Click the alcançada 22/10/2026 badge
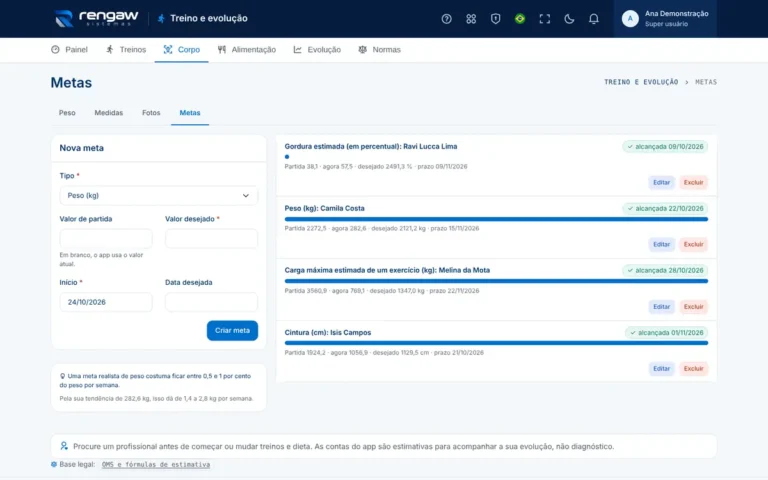 pos(665,208)
